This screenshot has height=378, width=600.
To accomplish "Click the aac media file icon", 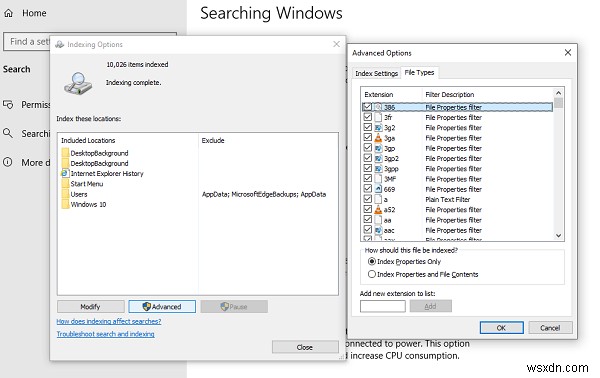I will 378,230.
